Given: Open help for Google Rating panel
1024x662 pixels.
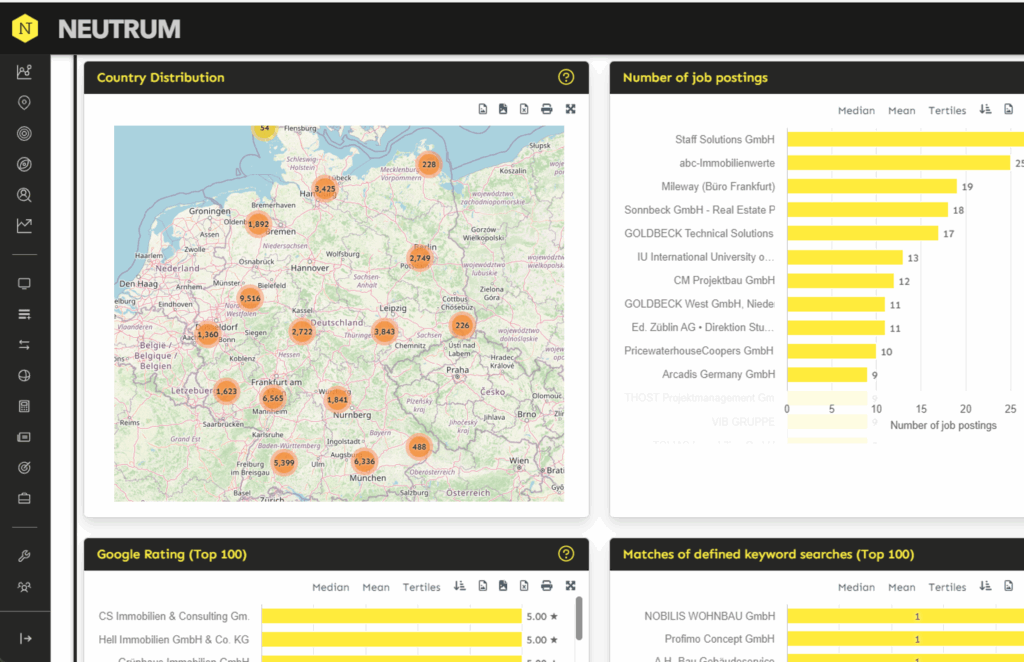Looking at the screenshot, I should point(566,554).
